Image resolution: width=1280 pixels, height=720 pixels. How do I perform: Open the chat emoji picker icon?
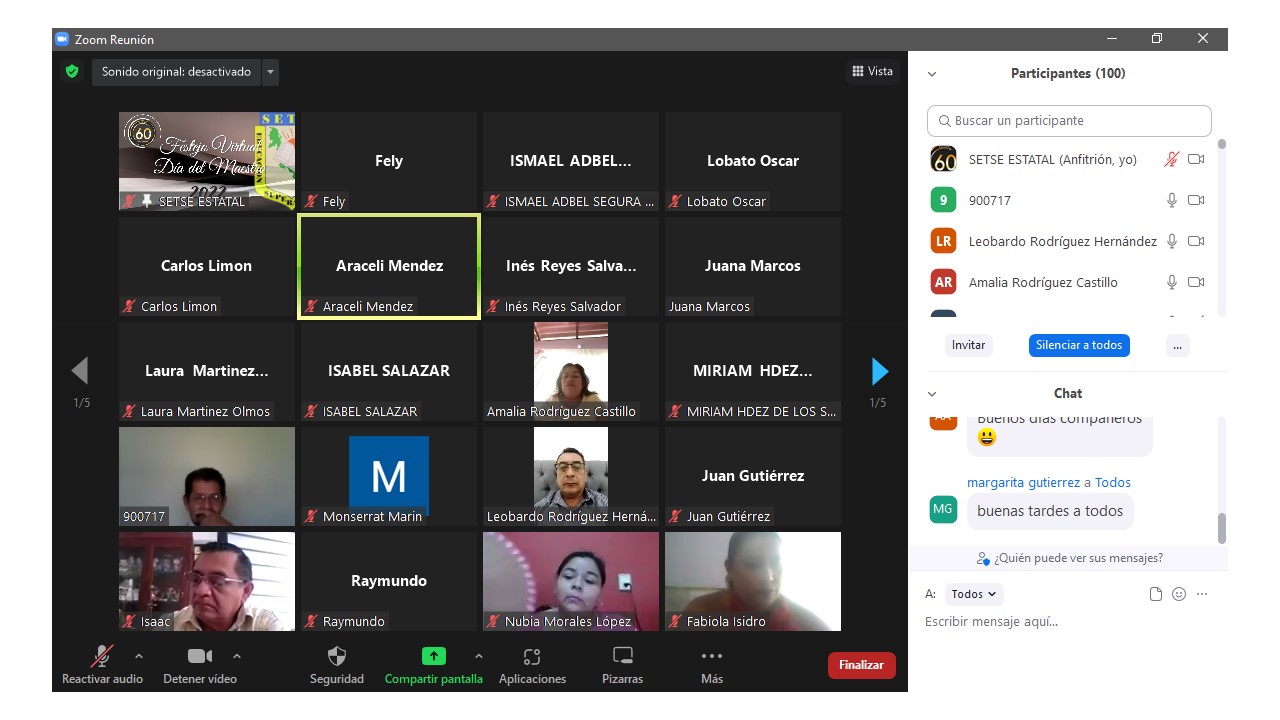click(1179, 594)
